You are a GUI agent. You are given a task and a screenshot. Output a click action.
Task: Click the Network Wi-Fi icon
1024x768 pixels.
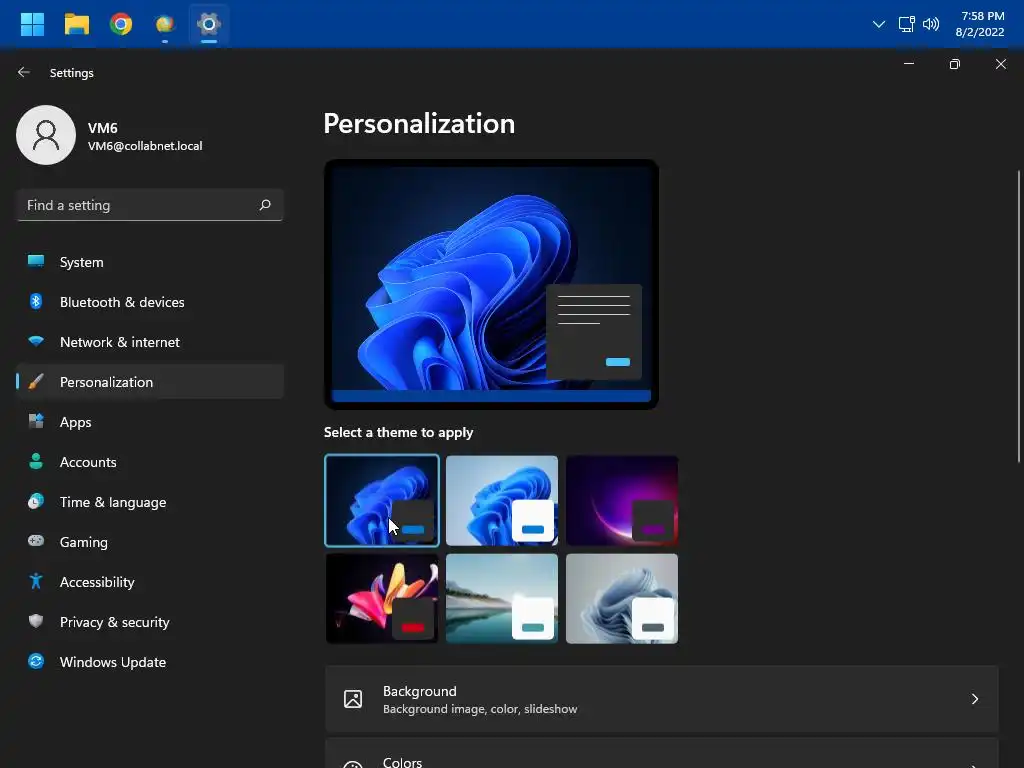[x=36, y=342]
